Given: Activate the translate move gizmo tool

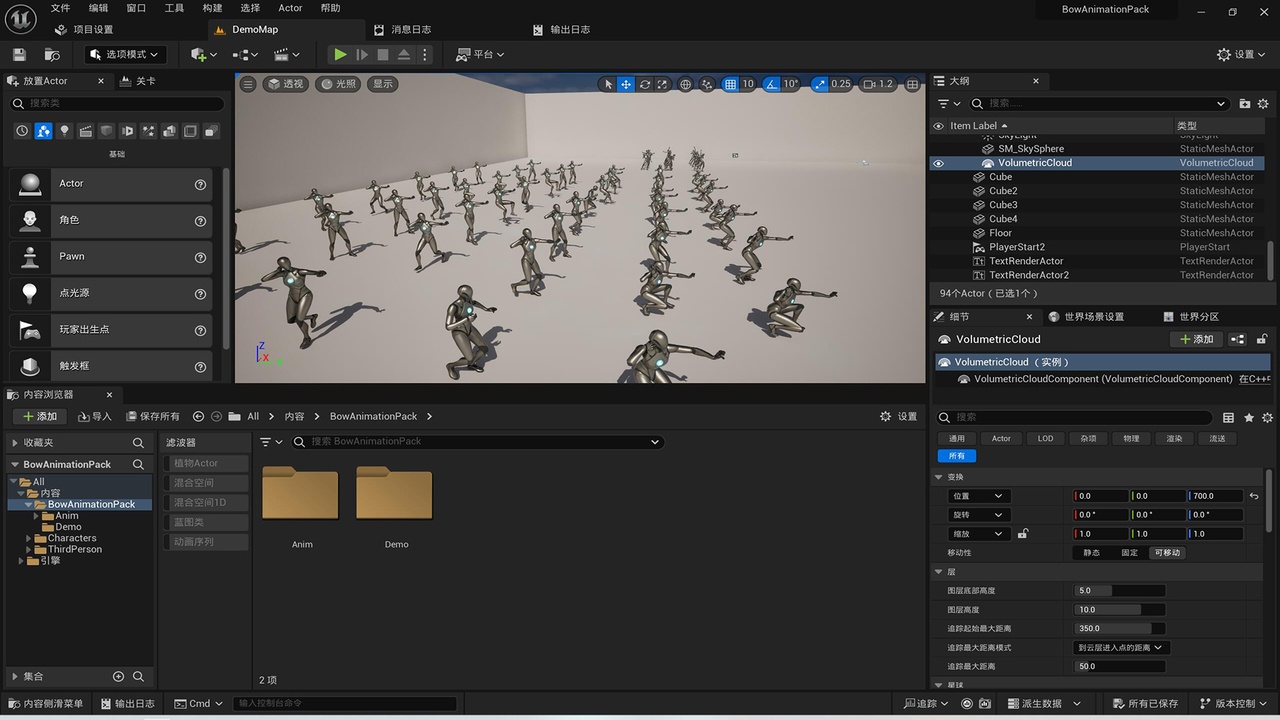Looking at the screenshot, I should coord(626,84).
